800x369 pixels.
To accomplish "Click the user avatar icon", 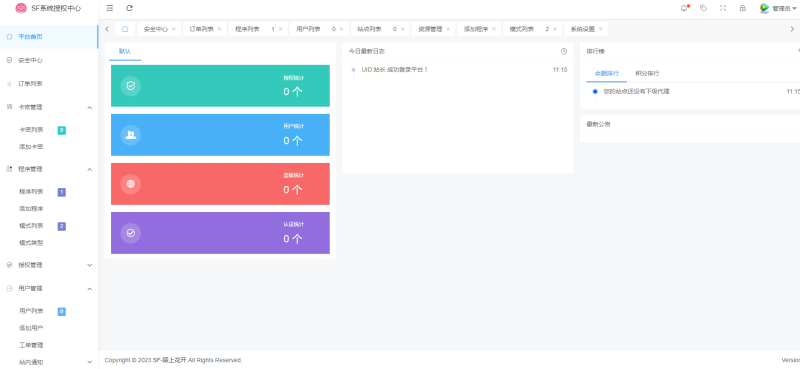I will click(764, 8).
